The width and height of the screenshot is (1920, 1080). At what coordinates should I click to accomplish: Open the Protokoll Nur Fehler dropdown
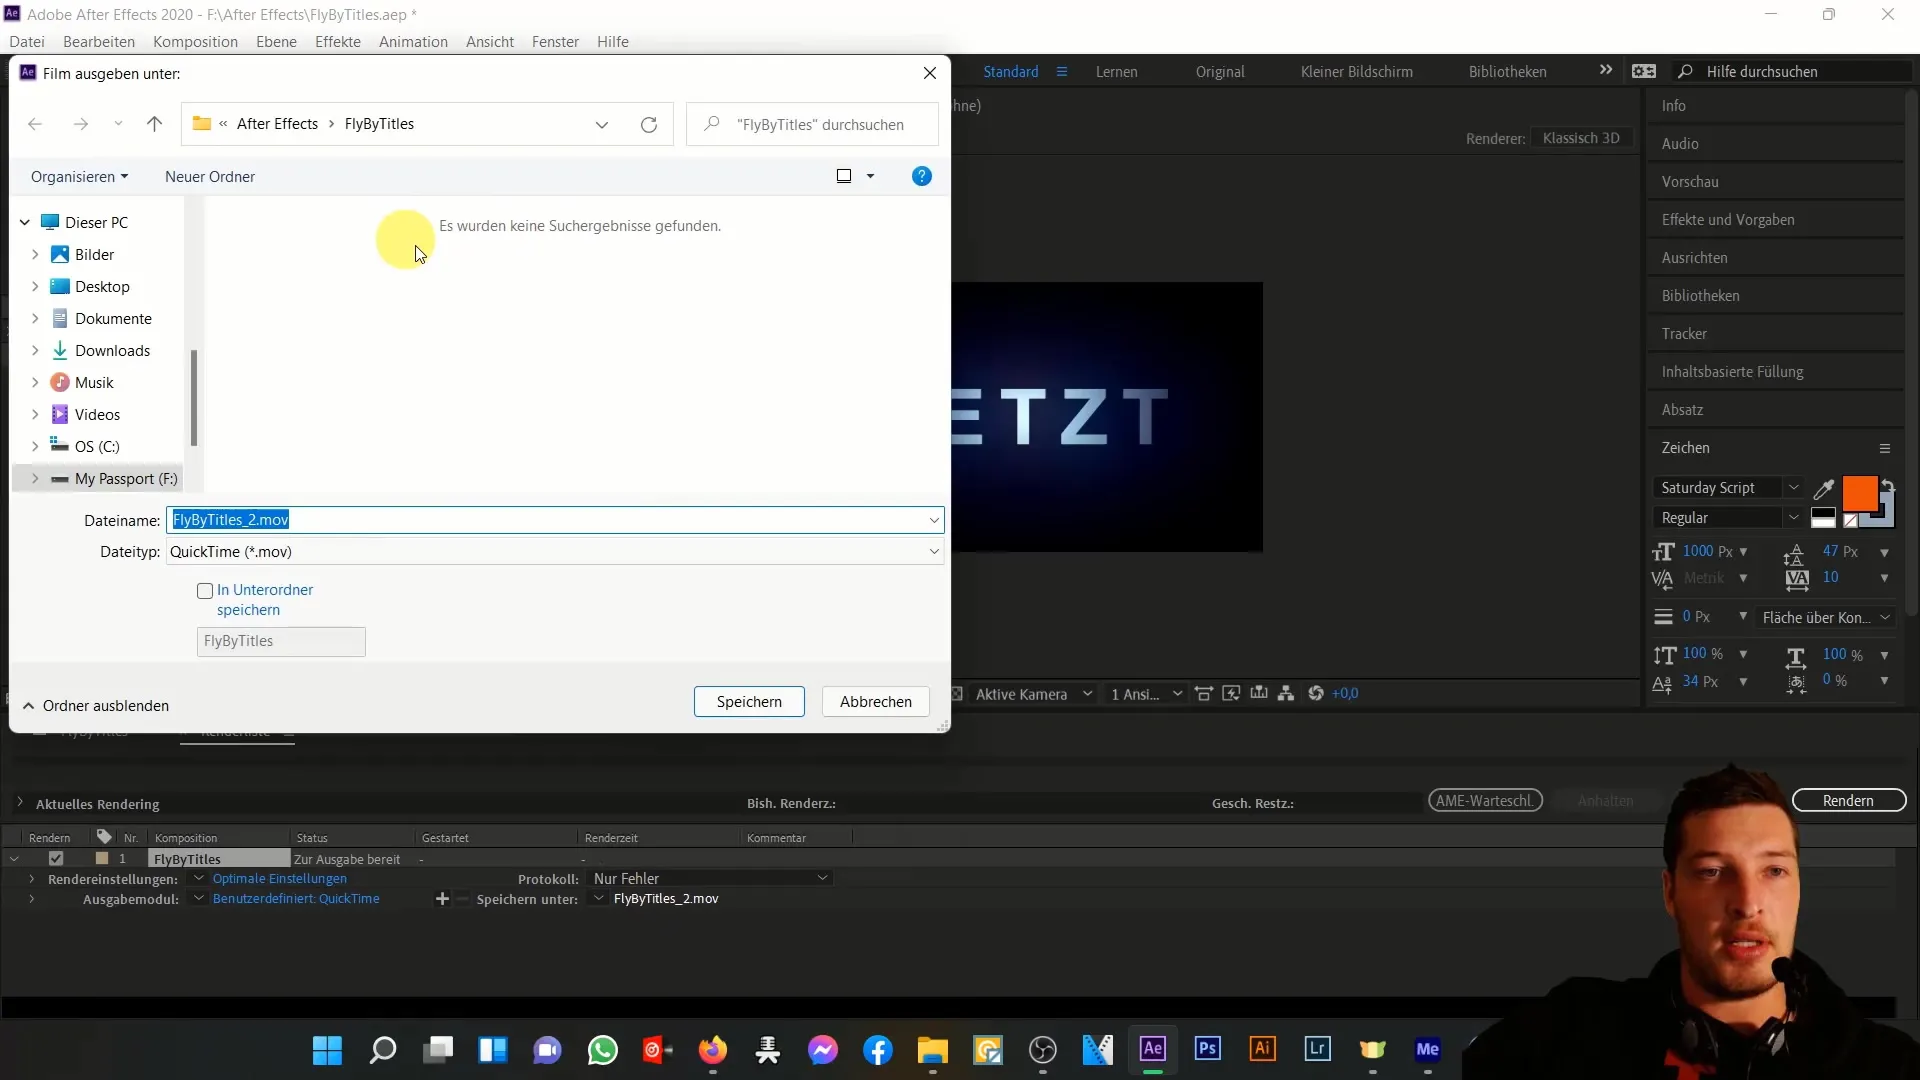coord(711,879)
